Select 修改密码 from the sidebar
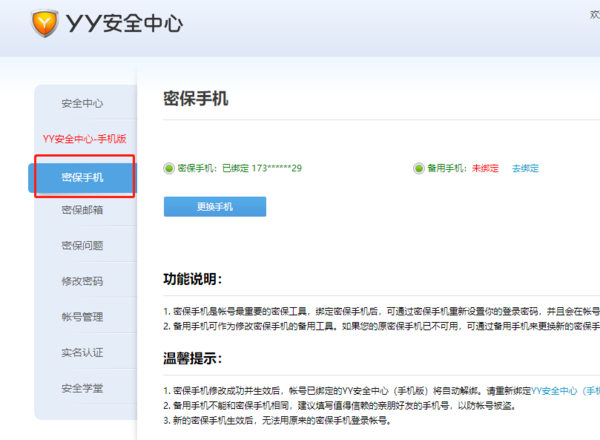 point(82,282)
